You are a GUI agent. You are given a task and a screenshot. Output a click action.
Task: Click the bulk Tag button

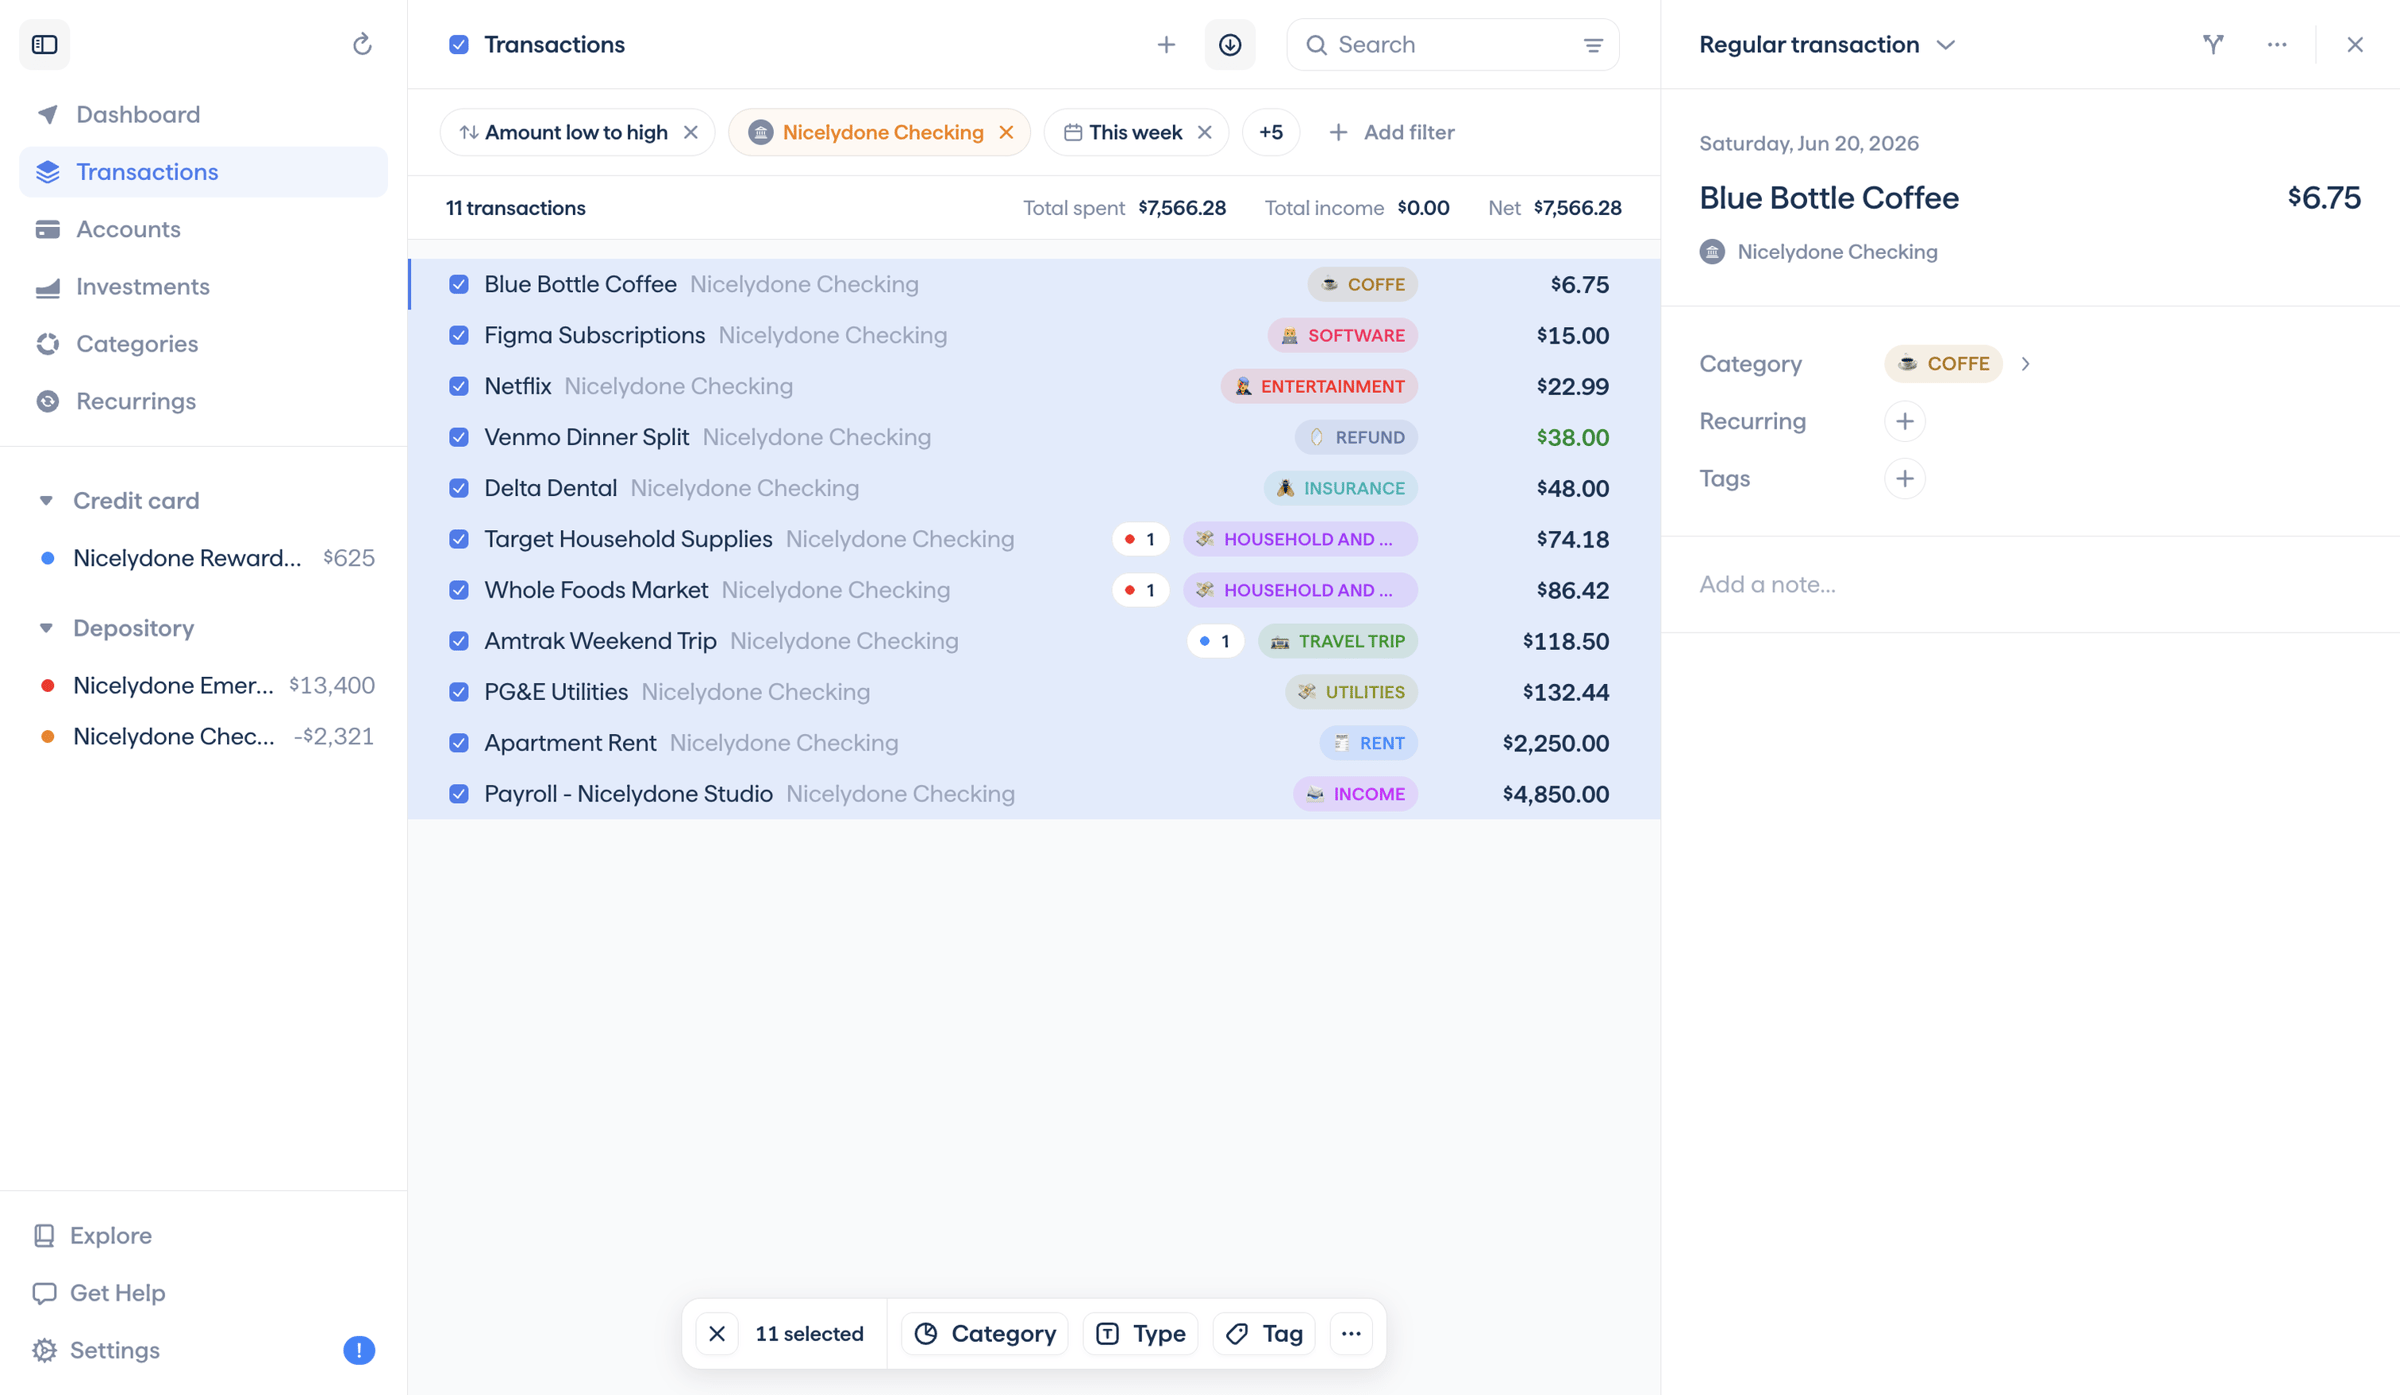point(1265,1333)
